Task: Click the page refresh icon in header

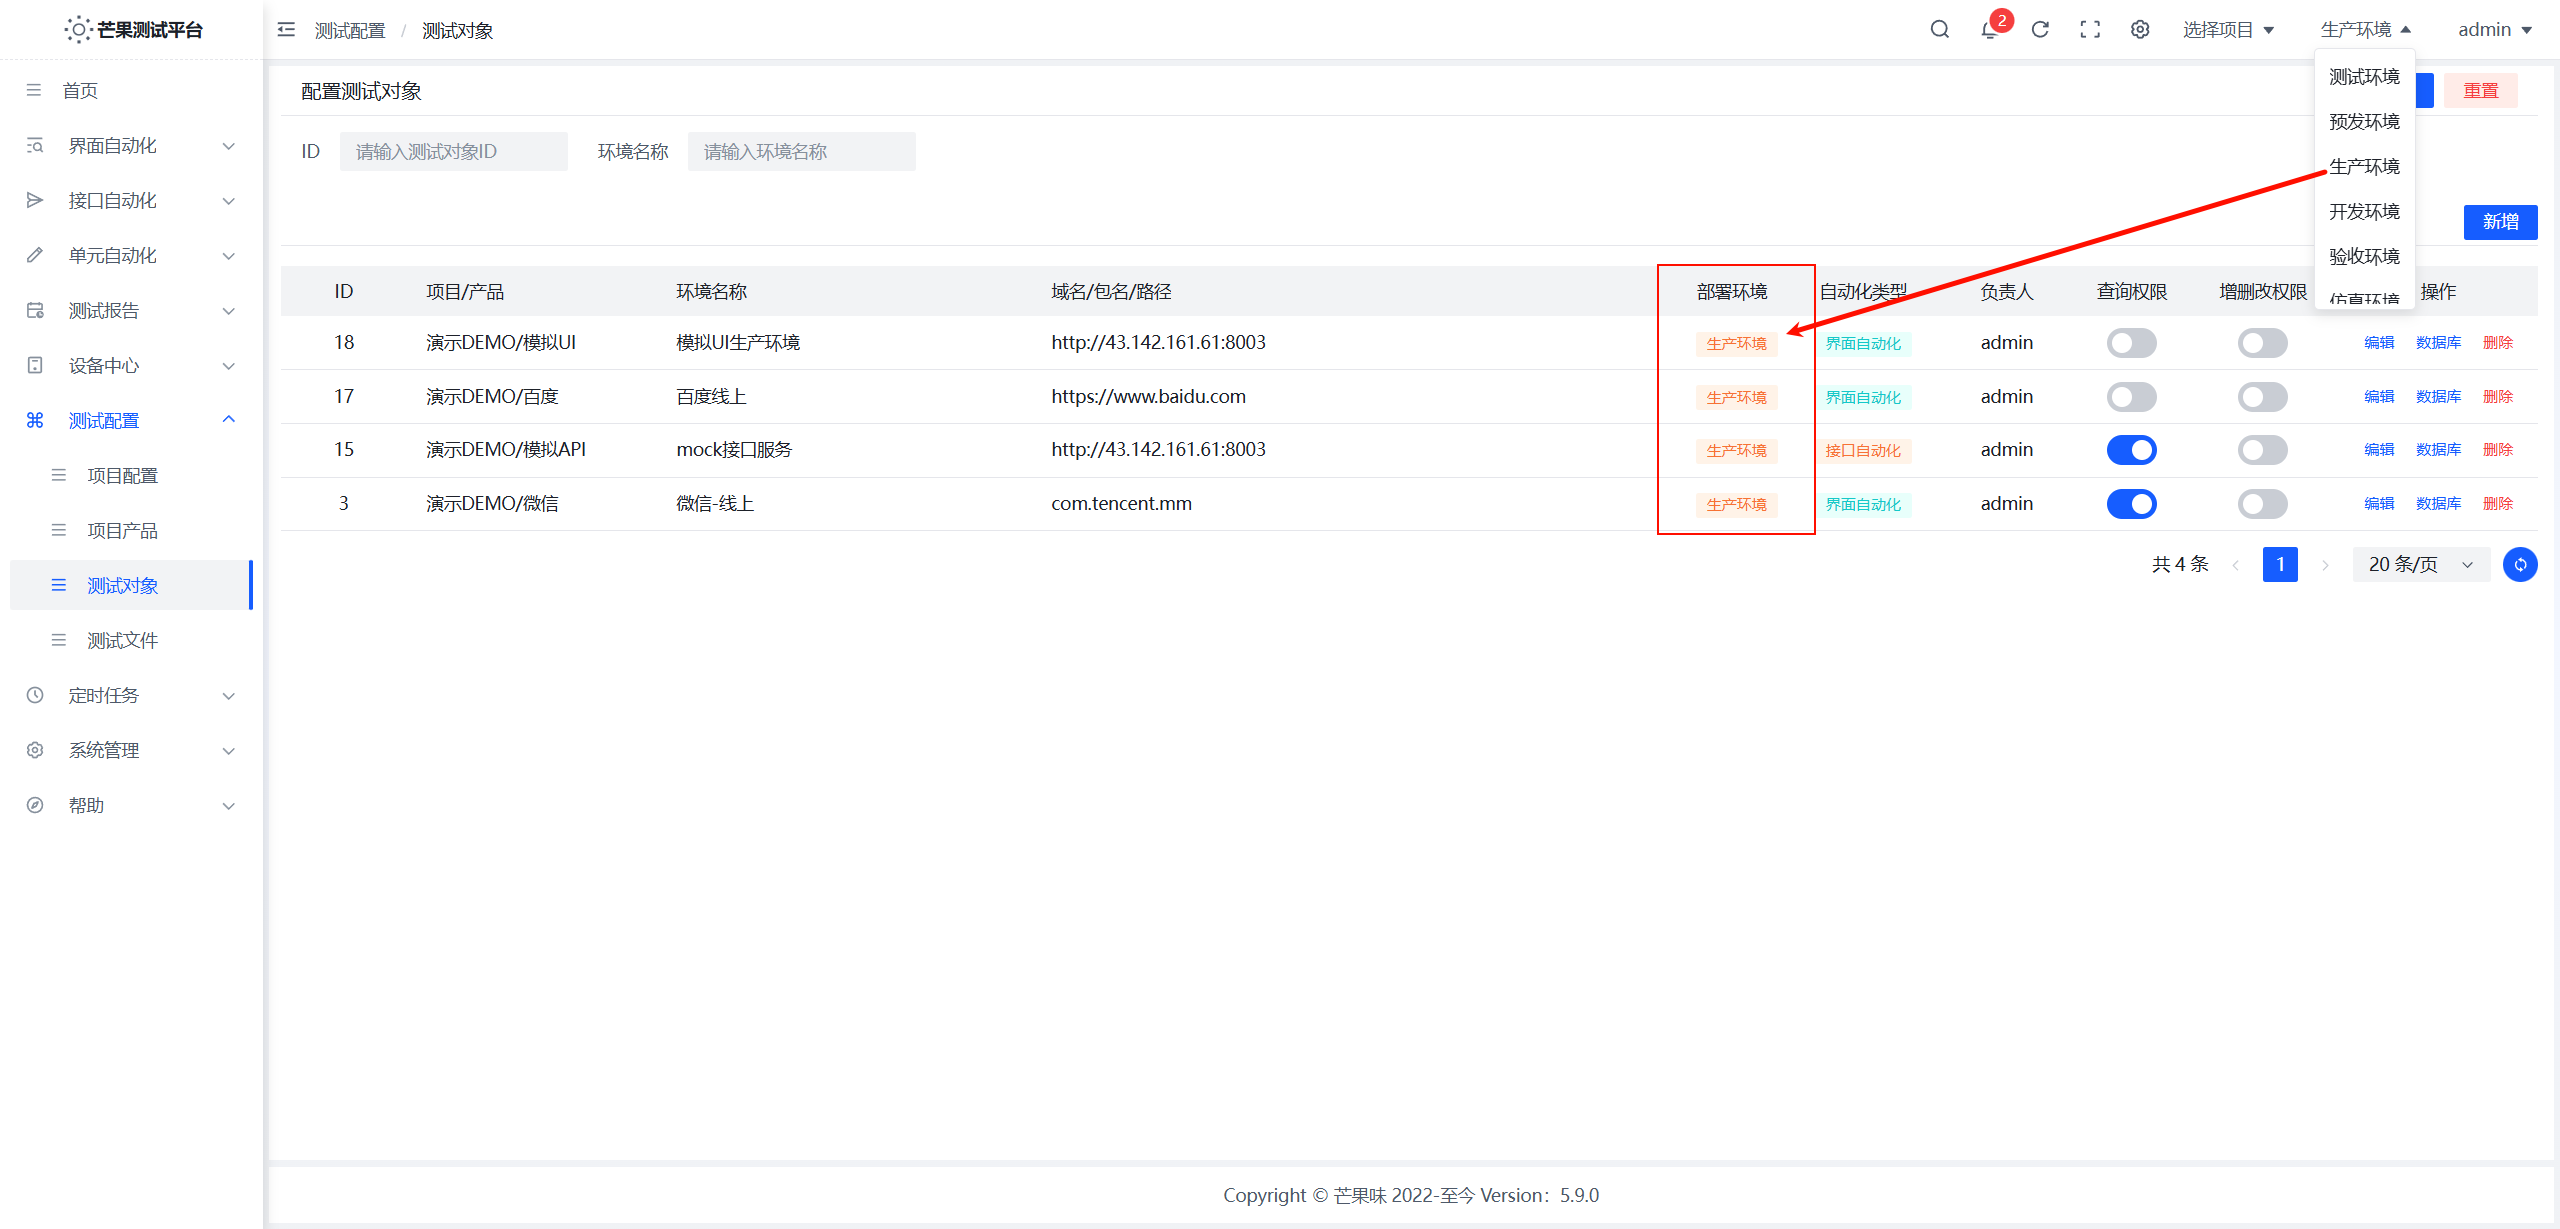Action: coord(2040,30)
